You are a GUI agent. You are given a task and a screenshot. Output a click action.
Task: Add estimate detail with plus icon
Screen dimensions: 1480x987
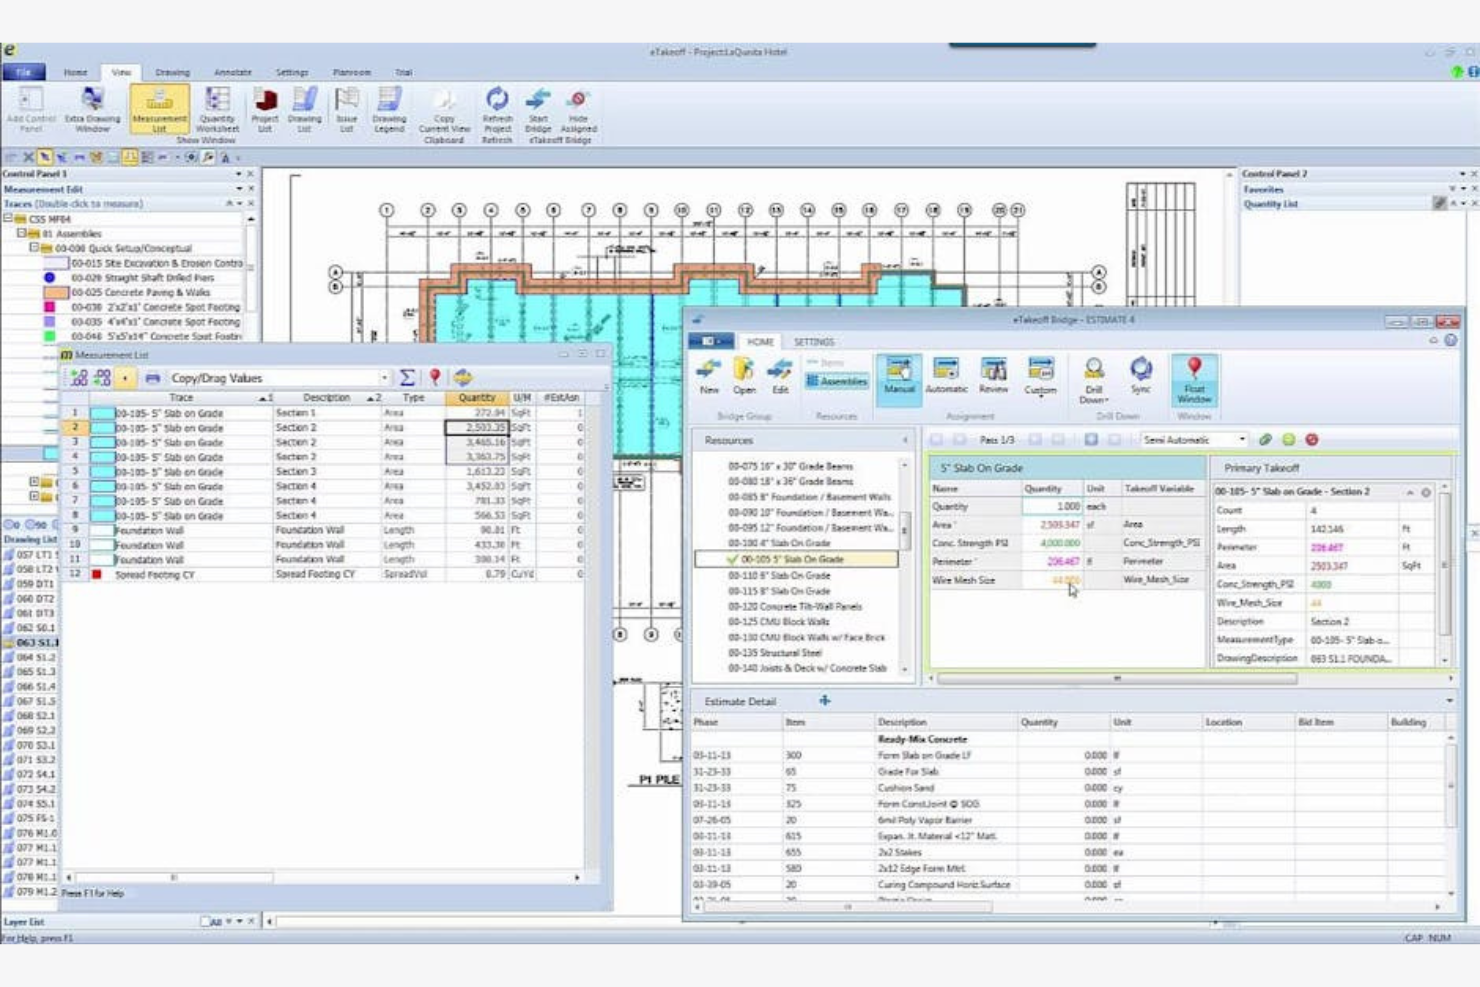[825, 701]
